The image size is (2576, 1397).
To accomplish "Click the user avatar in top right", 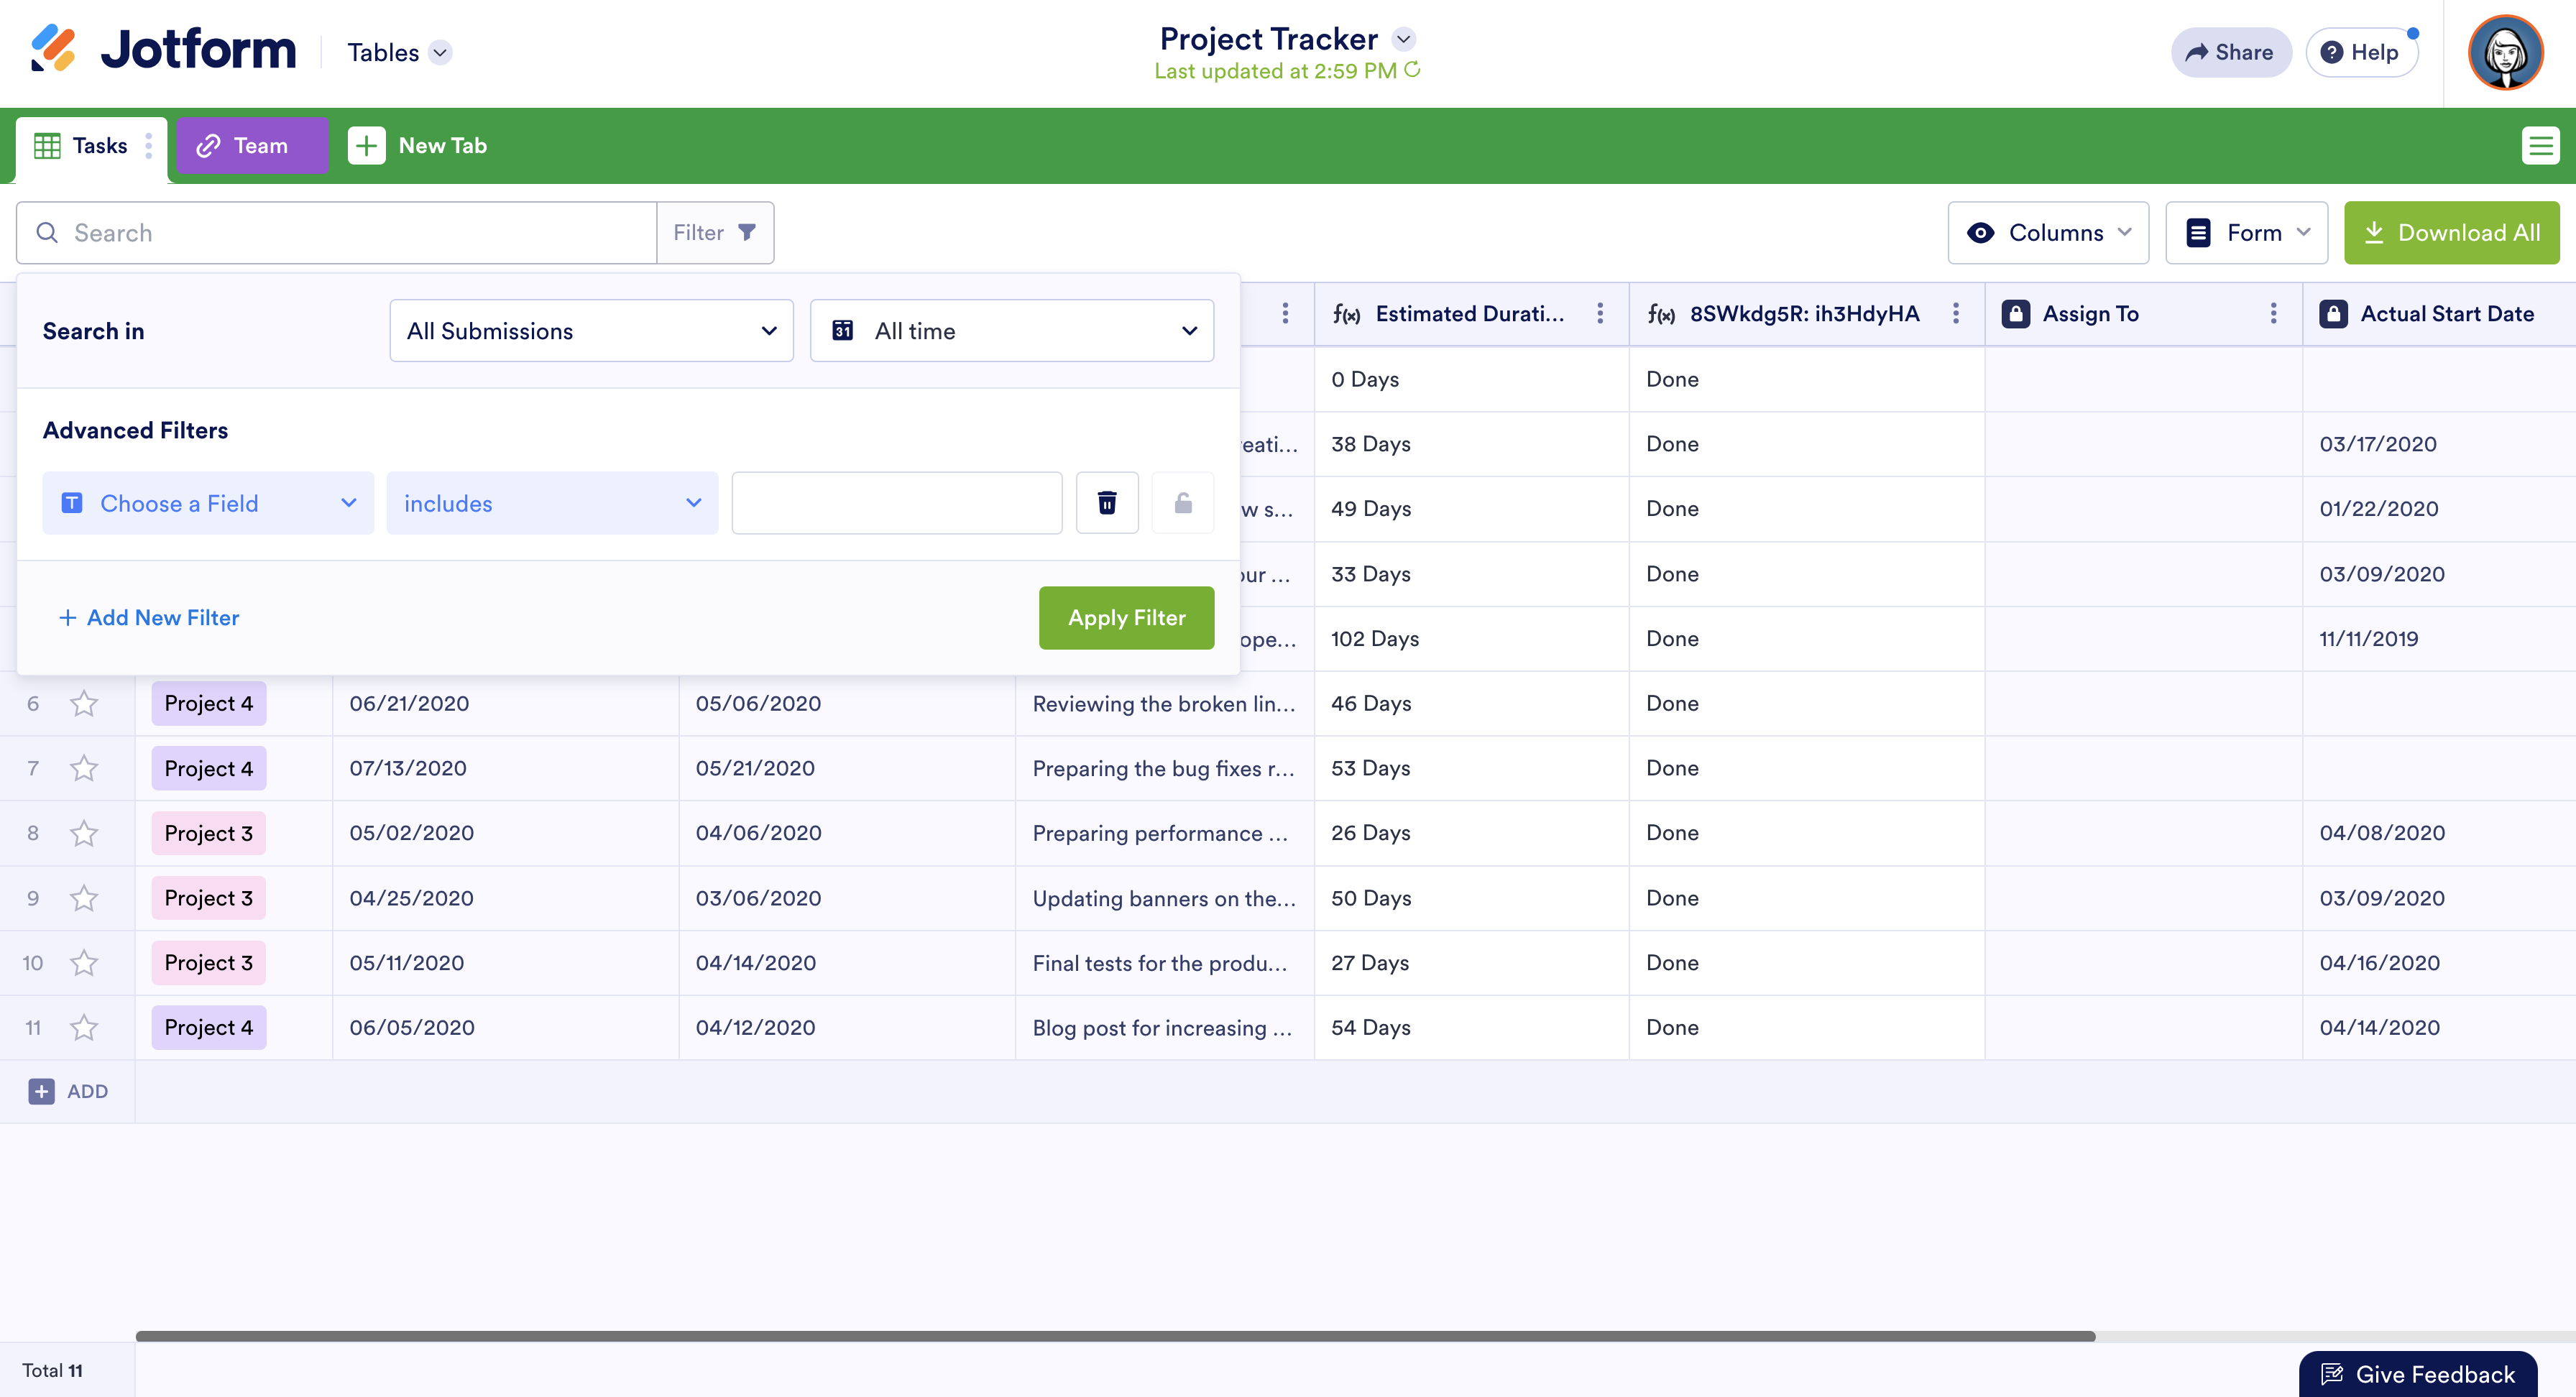I will [2505, 53].
